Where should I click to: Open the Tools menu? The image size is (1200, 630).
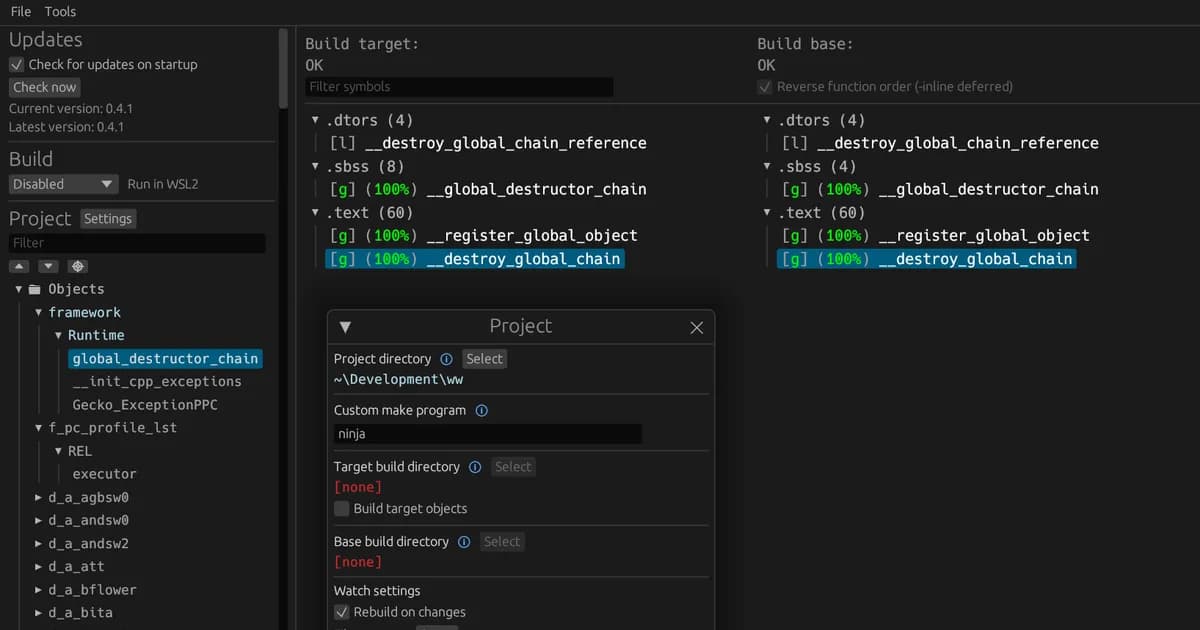[60, 12]
